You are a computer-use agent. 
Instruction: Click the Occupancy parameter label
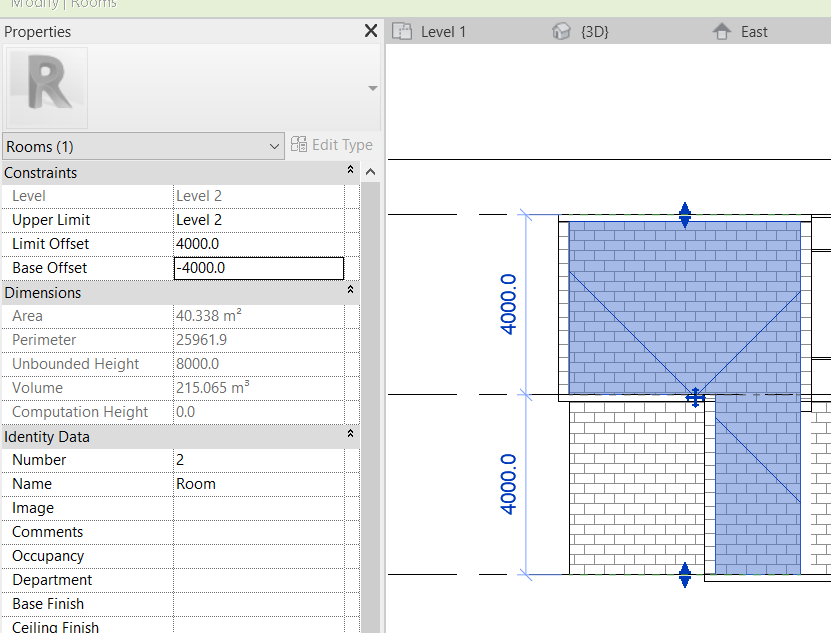[x=48, y=556]
